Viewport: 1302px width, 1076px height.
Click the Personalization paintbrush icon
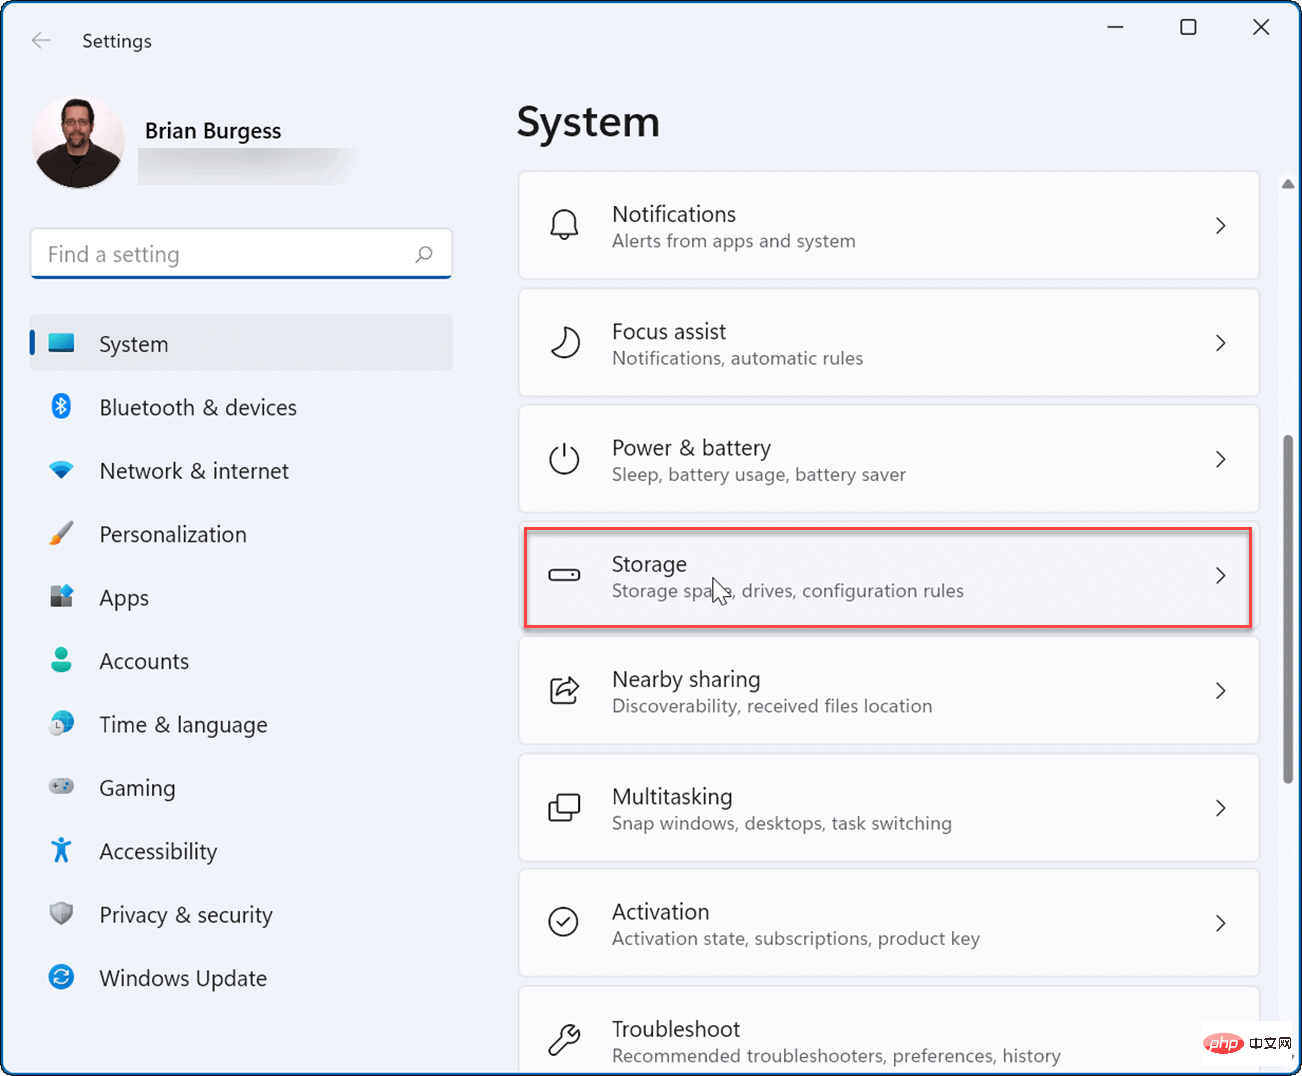pos(61,533)
